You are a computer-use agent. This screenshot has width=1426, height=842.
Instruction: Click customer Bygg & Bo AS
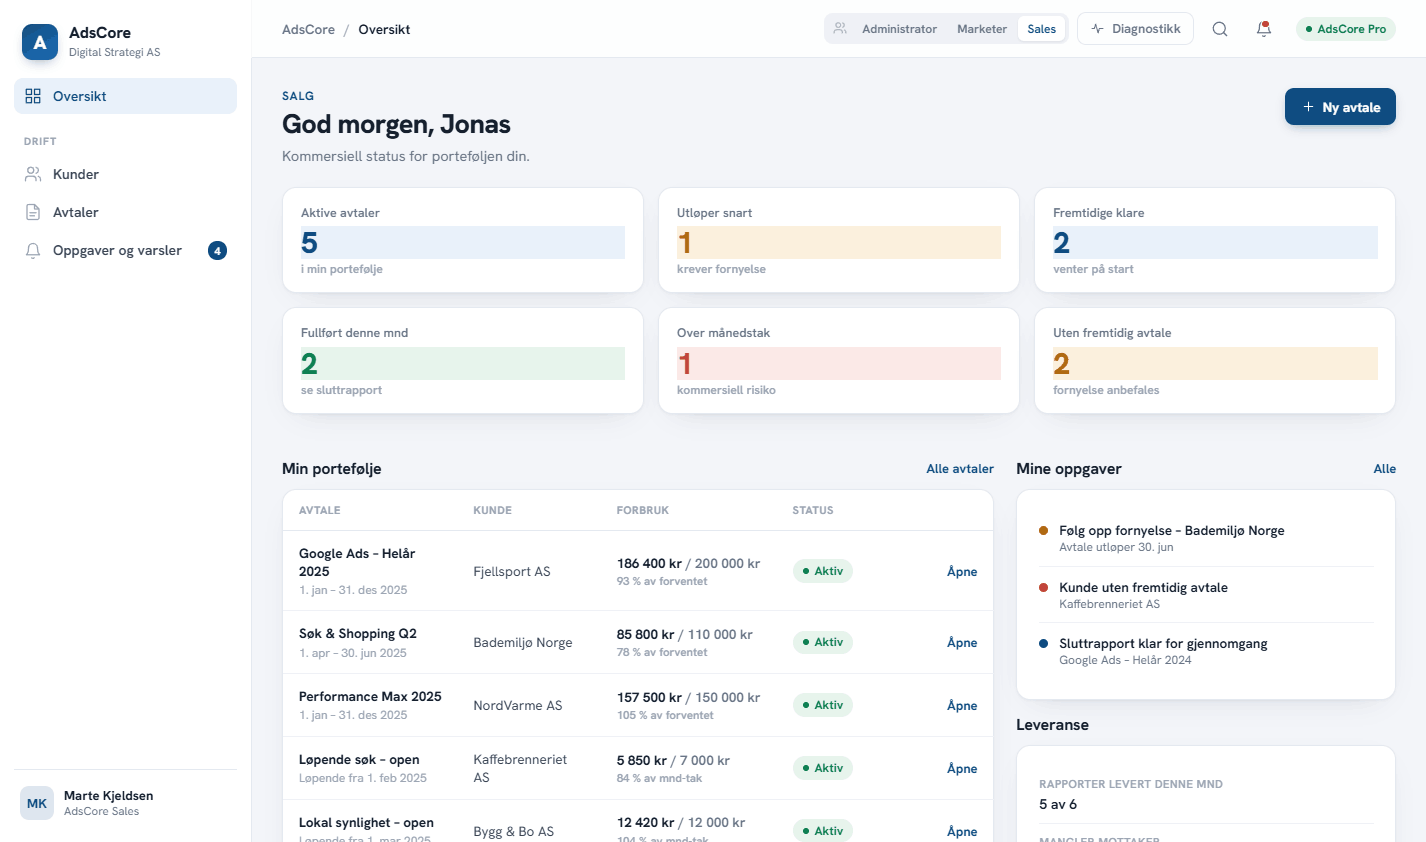(514, 832)
